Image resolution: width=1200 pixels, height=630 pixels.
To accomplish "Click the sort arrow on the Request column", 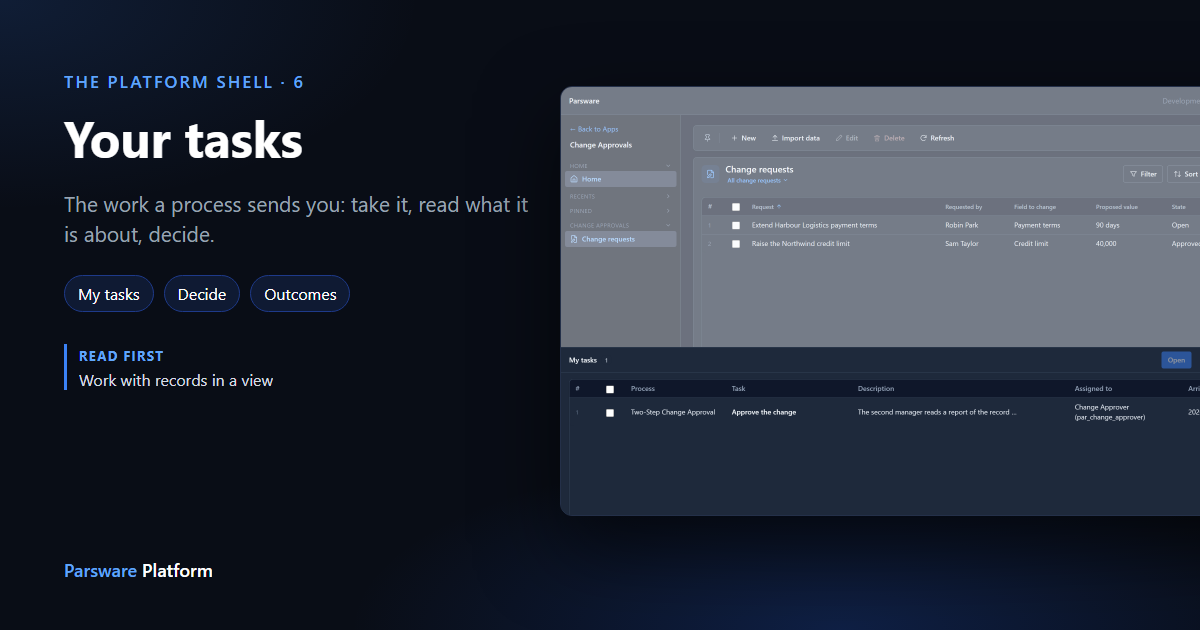I will point(779,206).
